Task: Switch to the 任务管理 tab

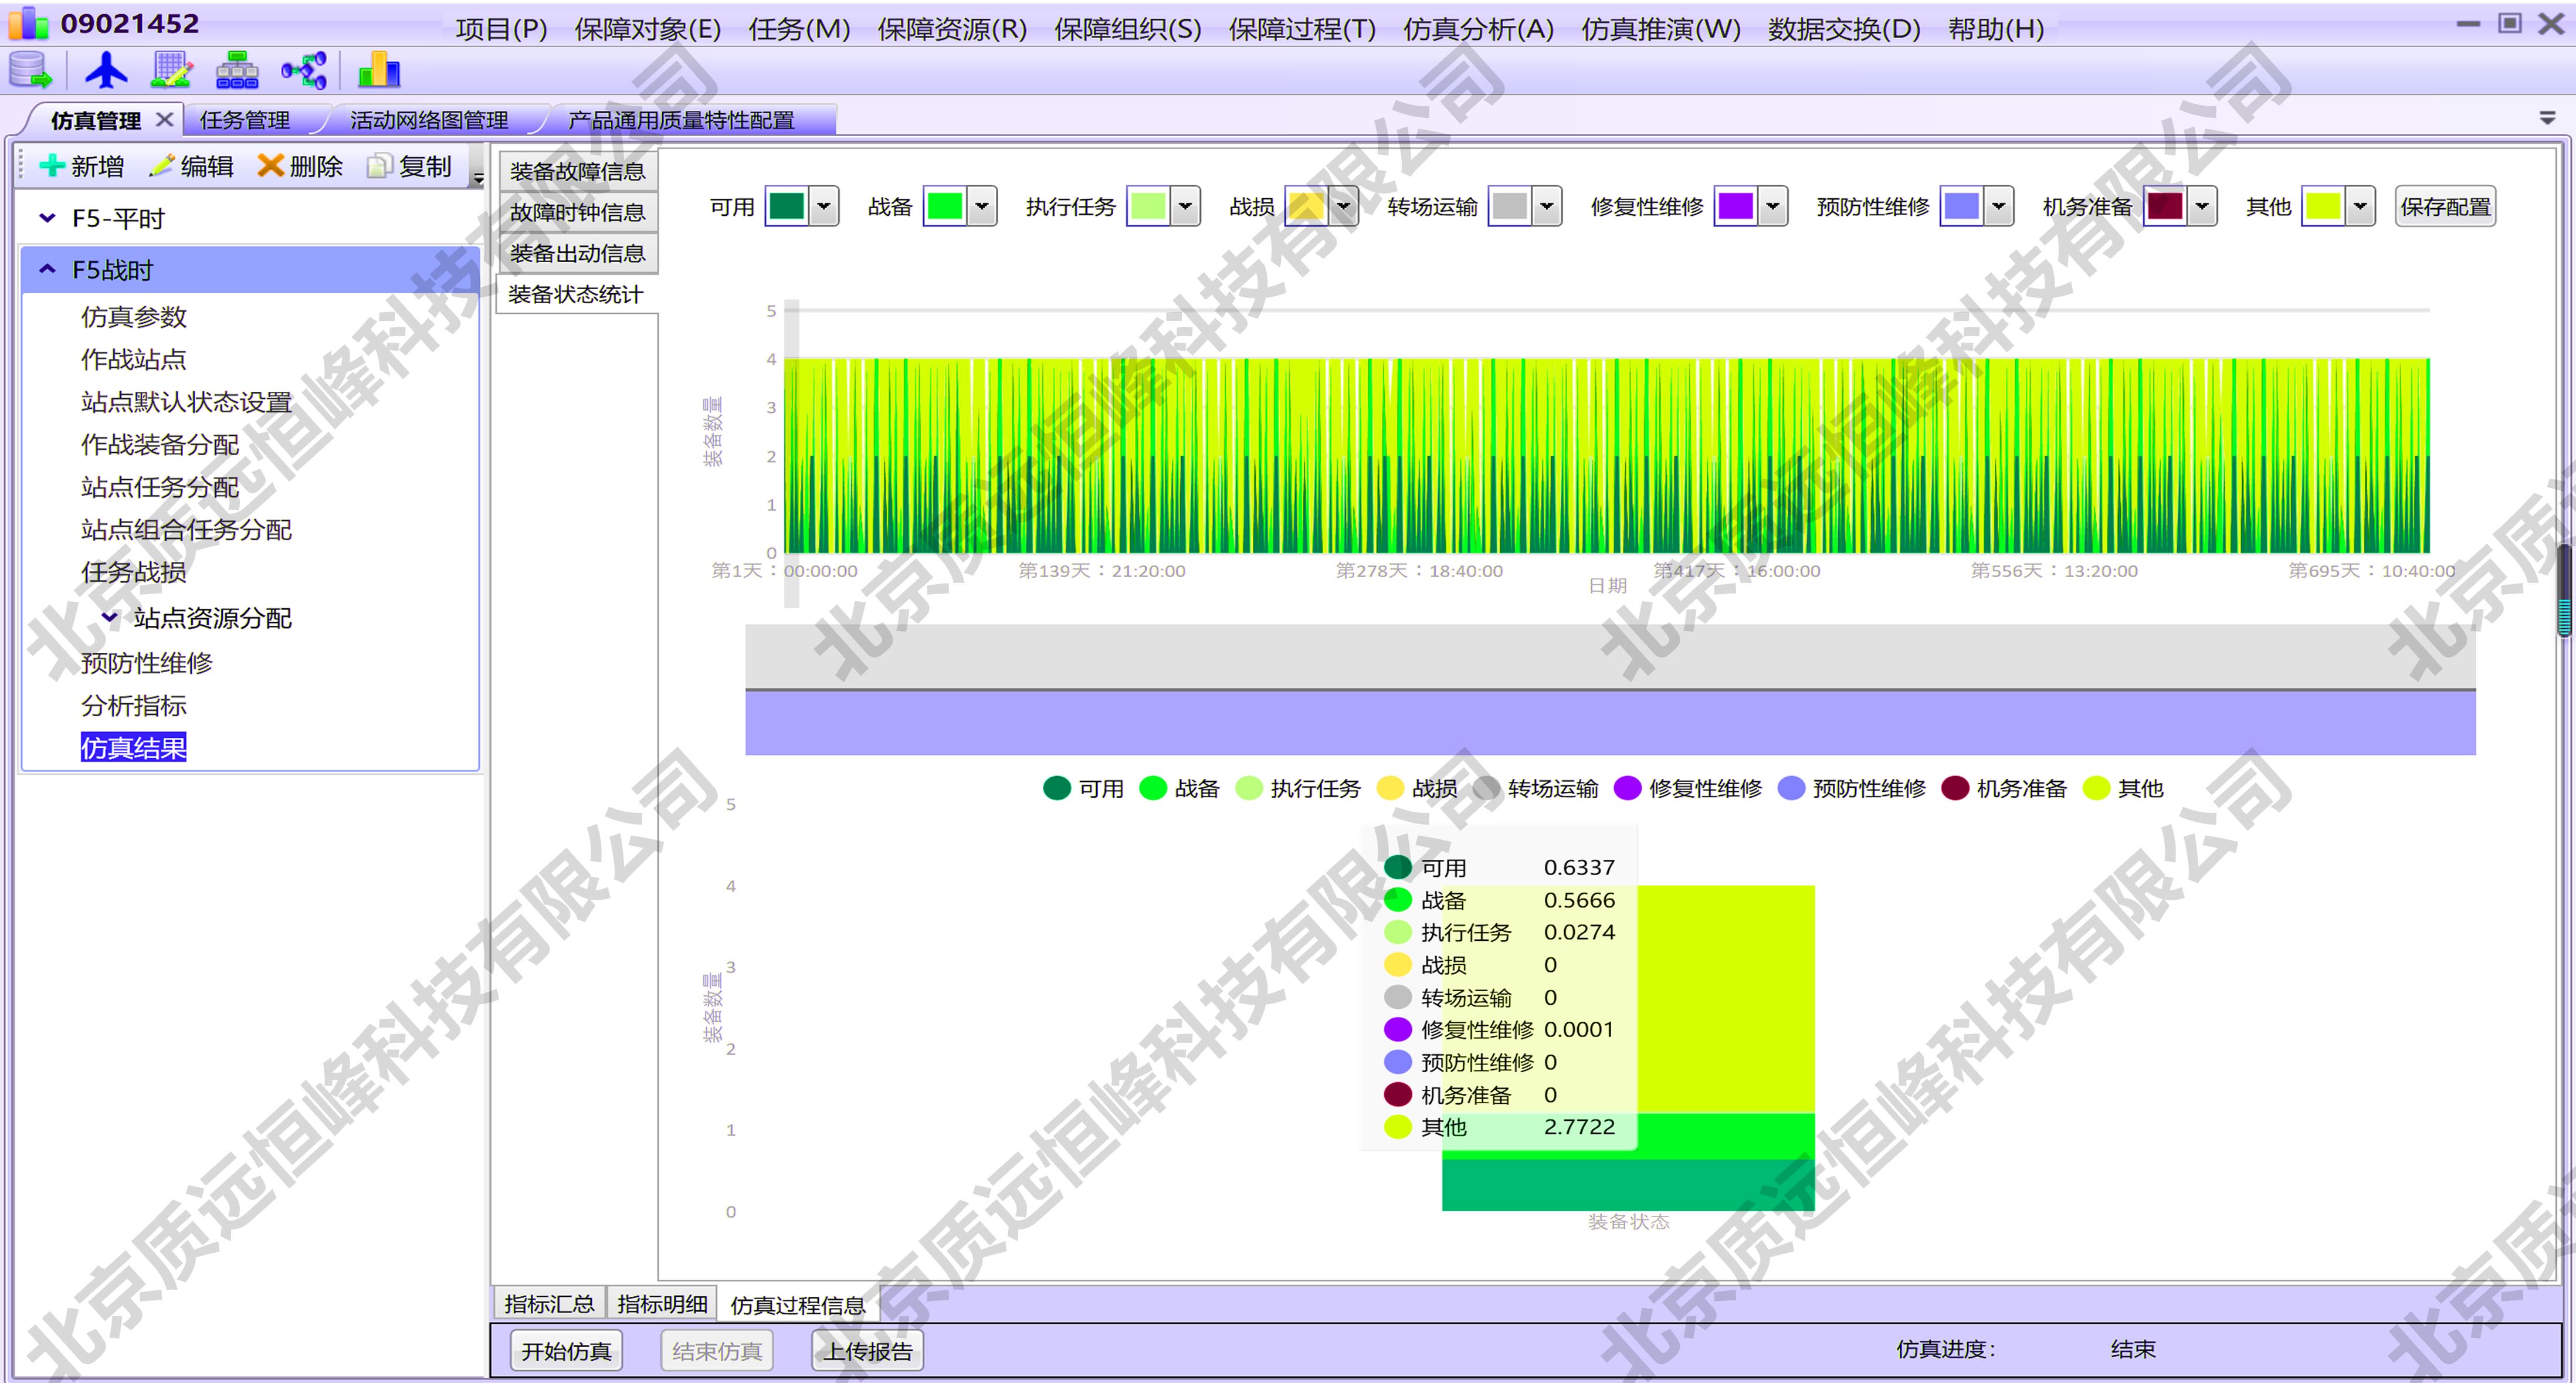Action: pos(245,120)
